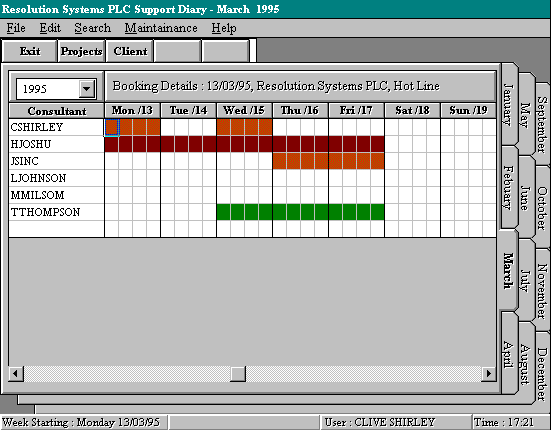Switch to the January tab

pyautogui.click(x=508, y=104)
